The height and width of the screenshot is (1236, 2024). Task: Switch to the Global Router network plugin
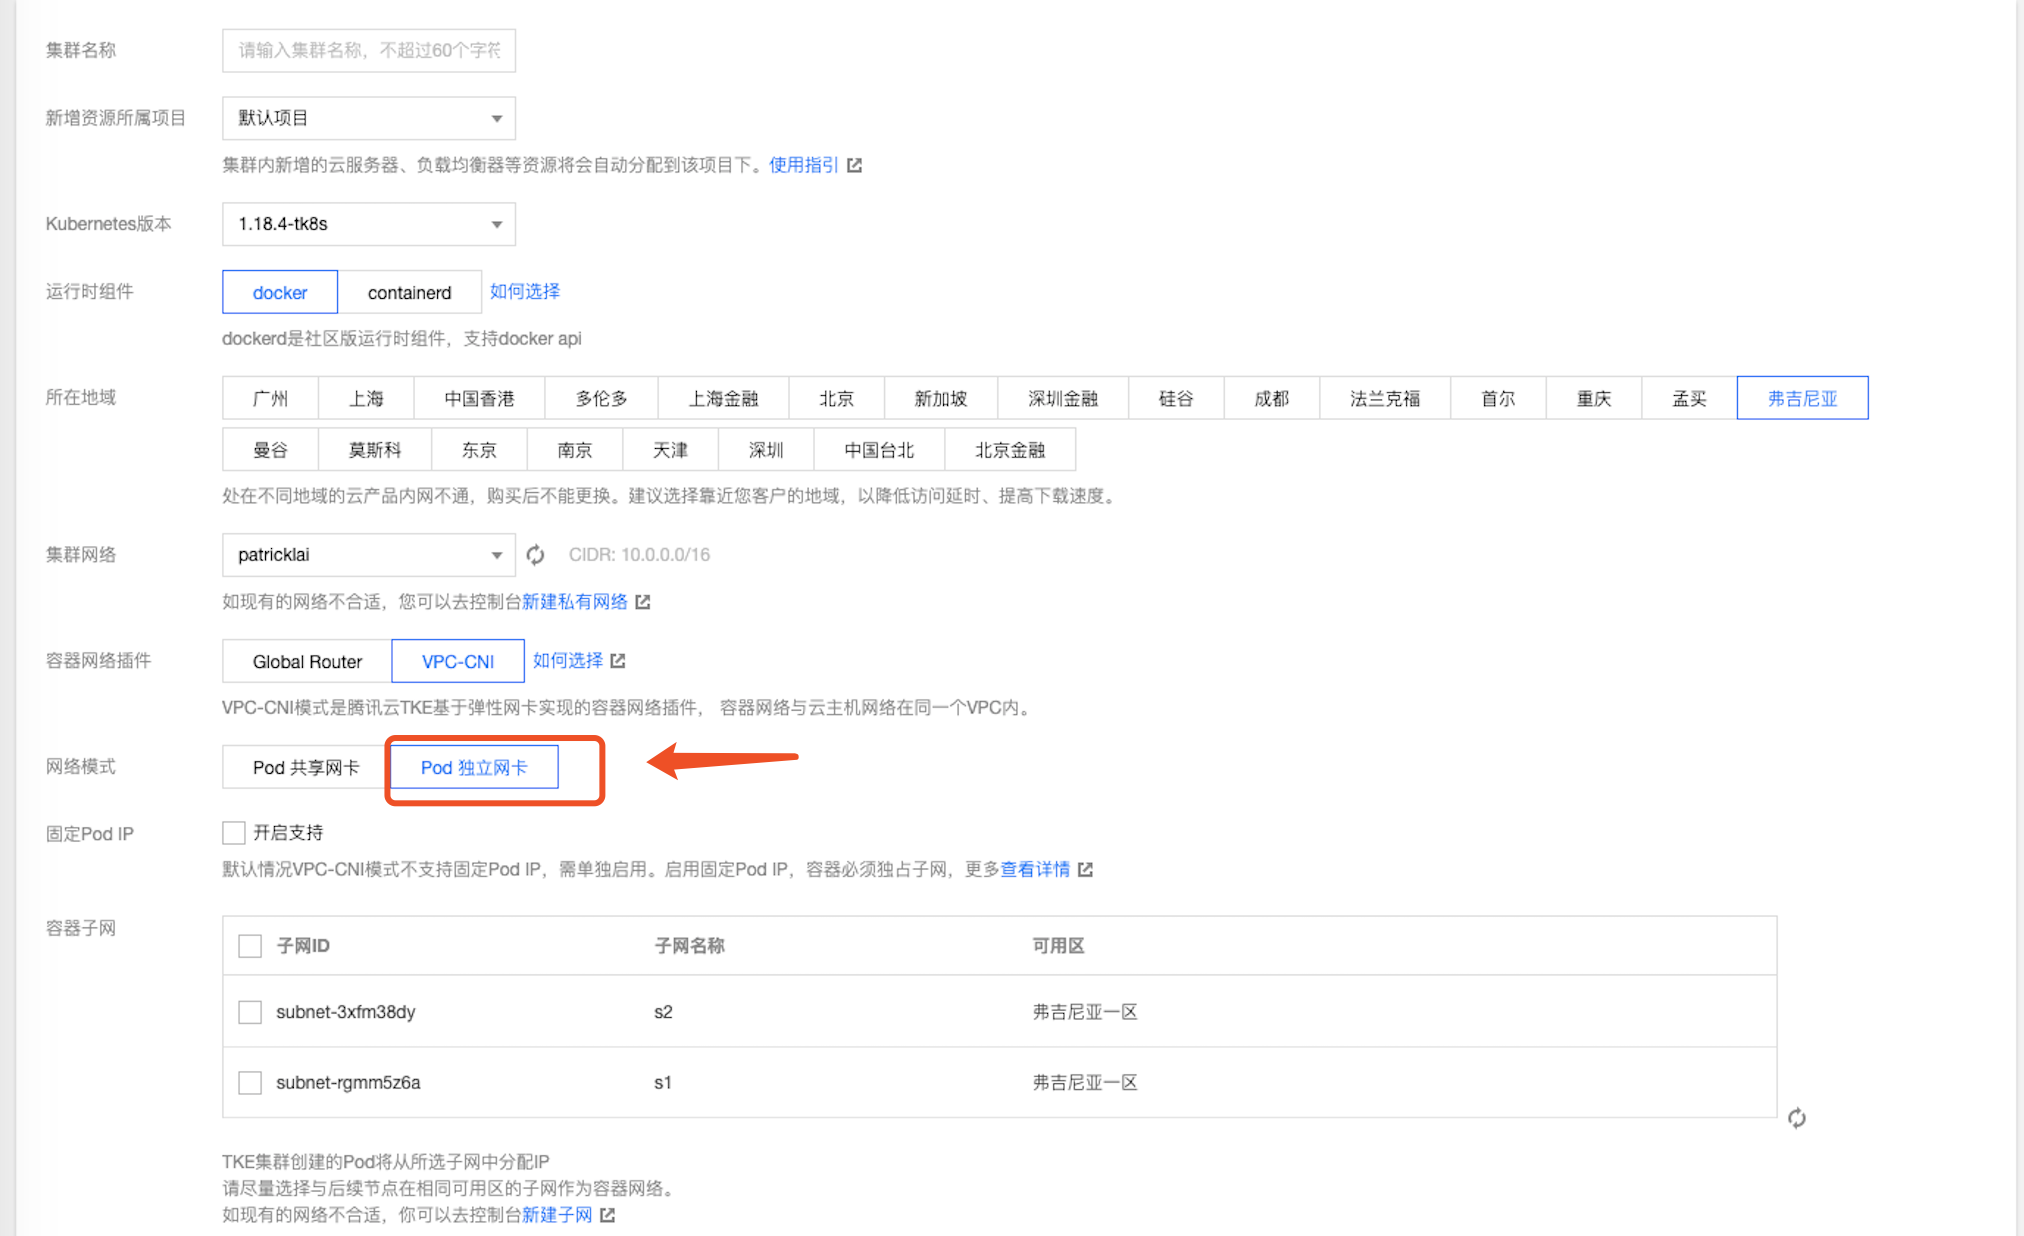(307, 662)
